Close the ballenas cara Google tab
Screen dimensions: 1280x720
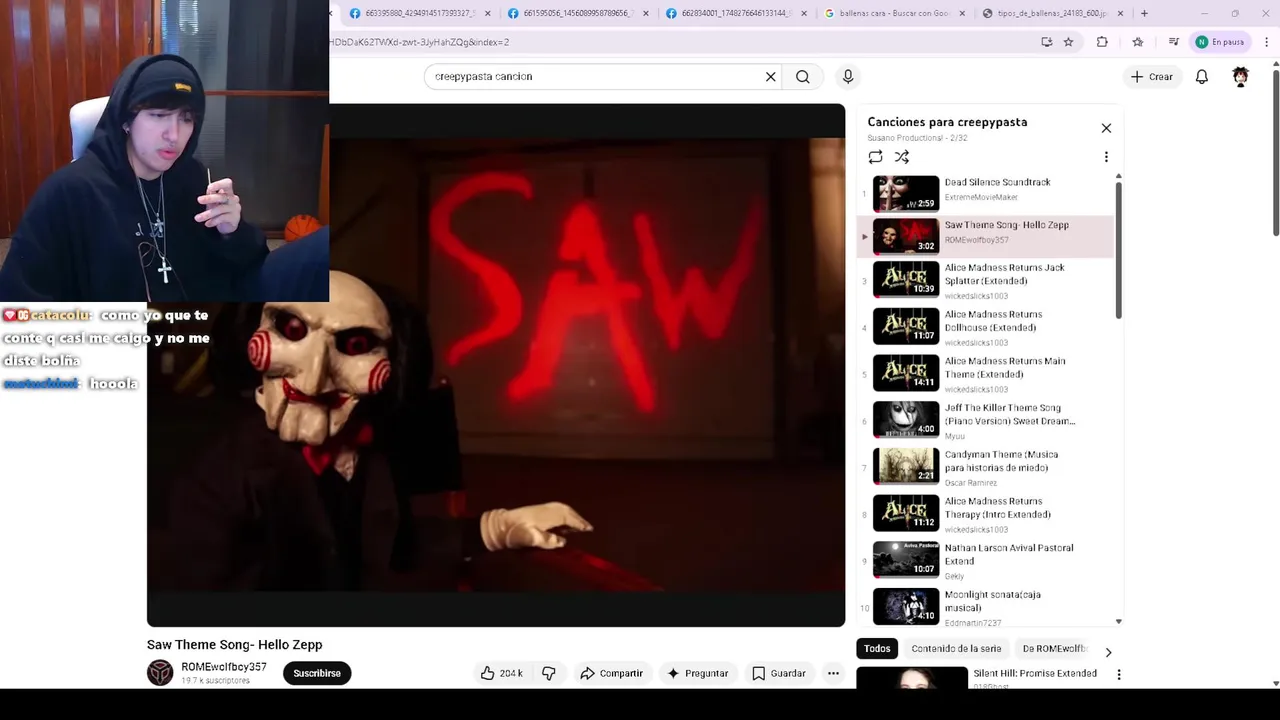(x=962, y=14)
